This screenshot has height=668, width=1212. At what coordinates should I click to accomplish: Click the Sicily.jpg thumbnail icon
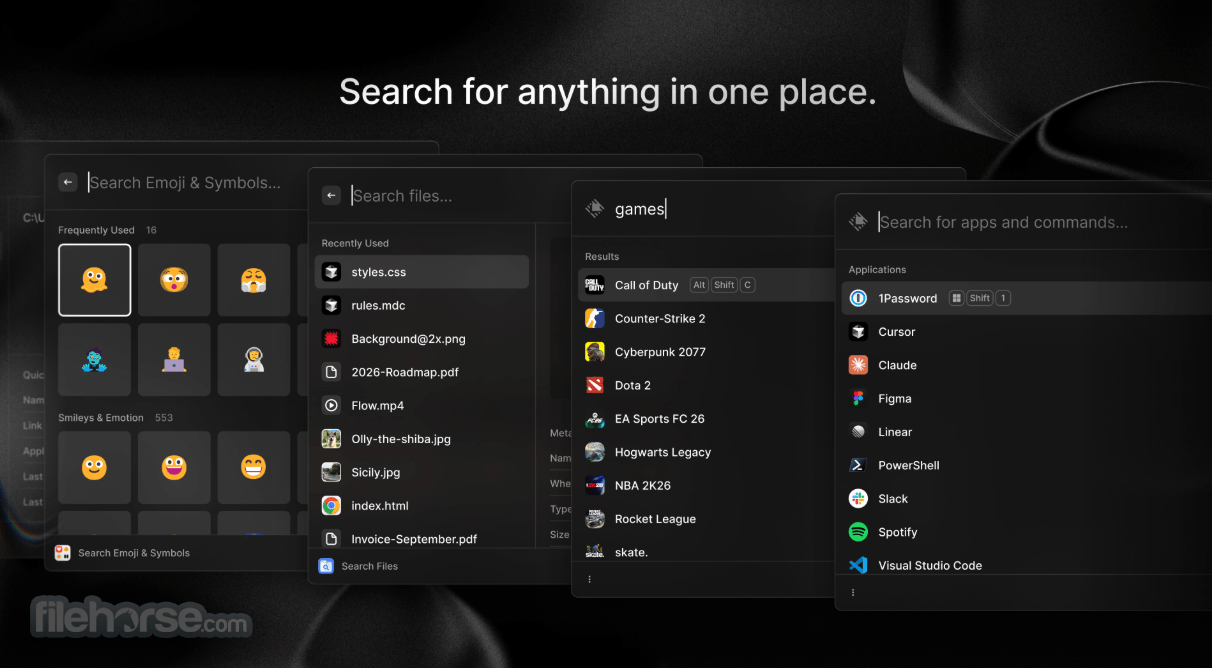[x=331, y=472]
